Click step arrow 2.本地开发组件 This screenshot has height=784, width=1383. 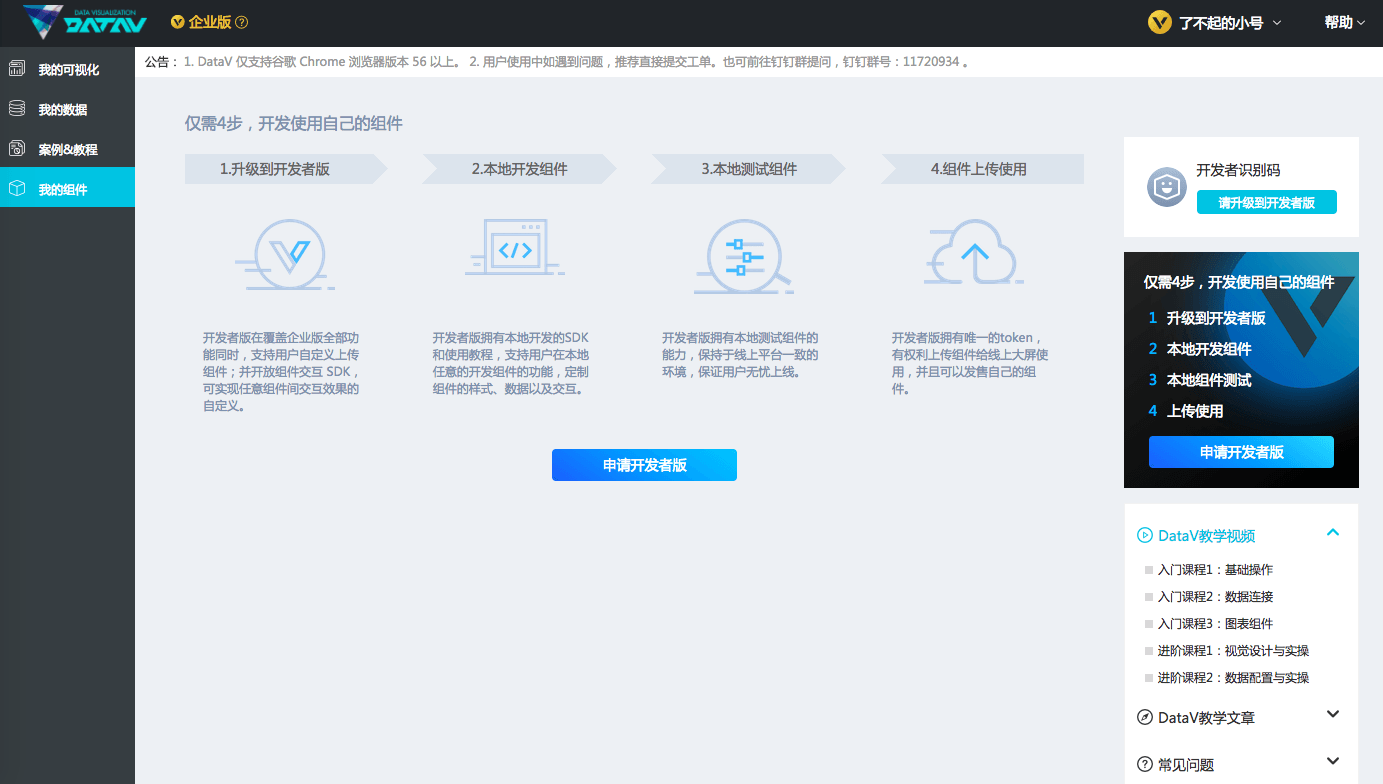coord(519,169)
